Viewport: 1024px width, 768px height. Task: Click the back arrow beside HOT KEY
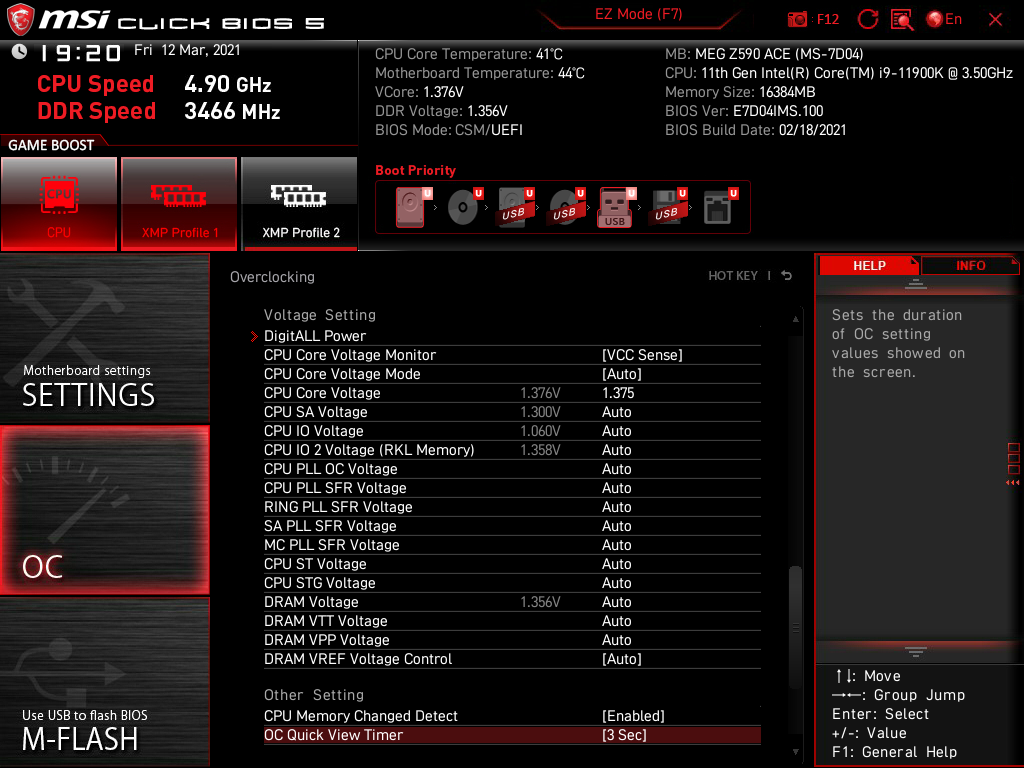point(786,276)
